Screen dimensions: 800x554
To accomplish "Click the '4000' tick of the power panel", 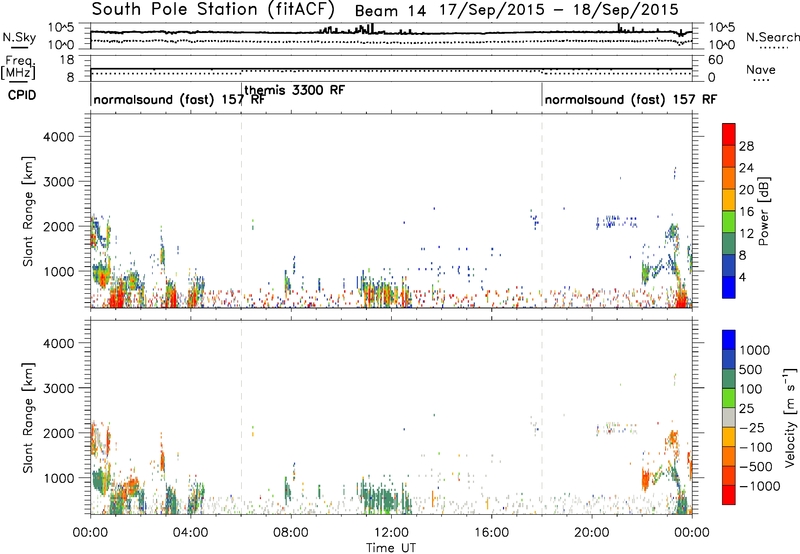I will tap(58, 137).
